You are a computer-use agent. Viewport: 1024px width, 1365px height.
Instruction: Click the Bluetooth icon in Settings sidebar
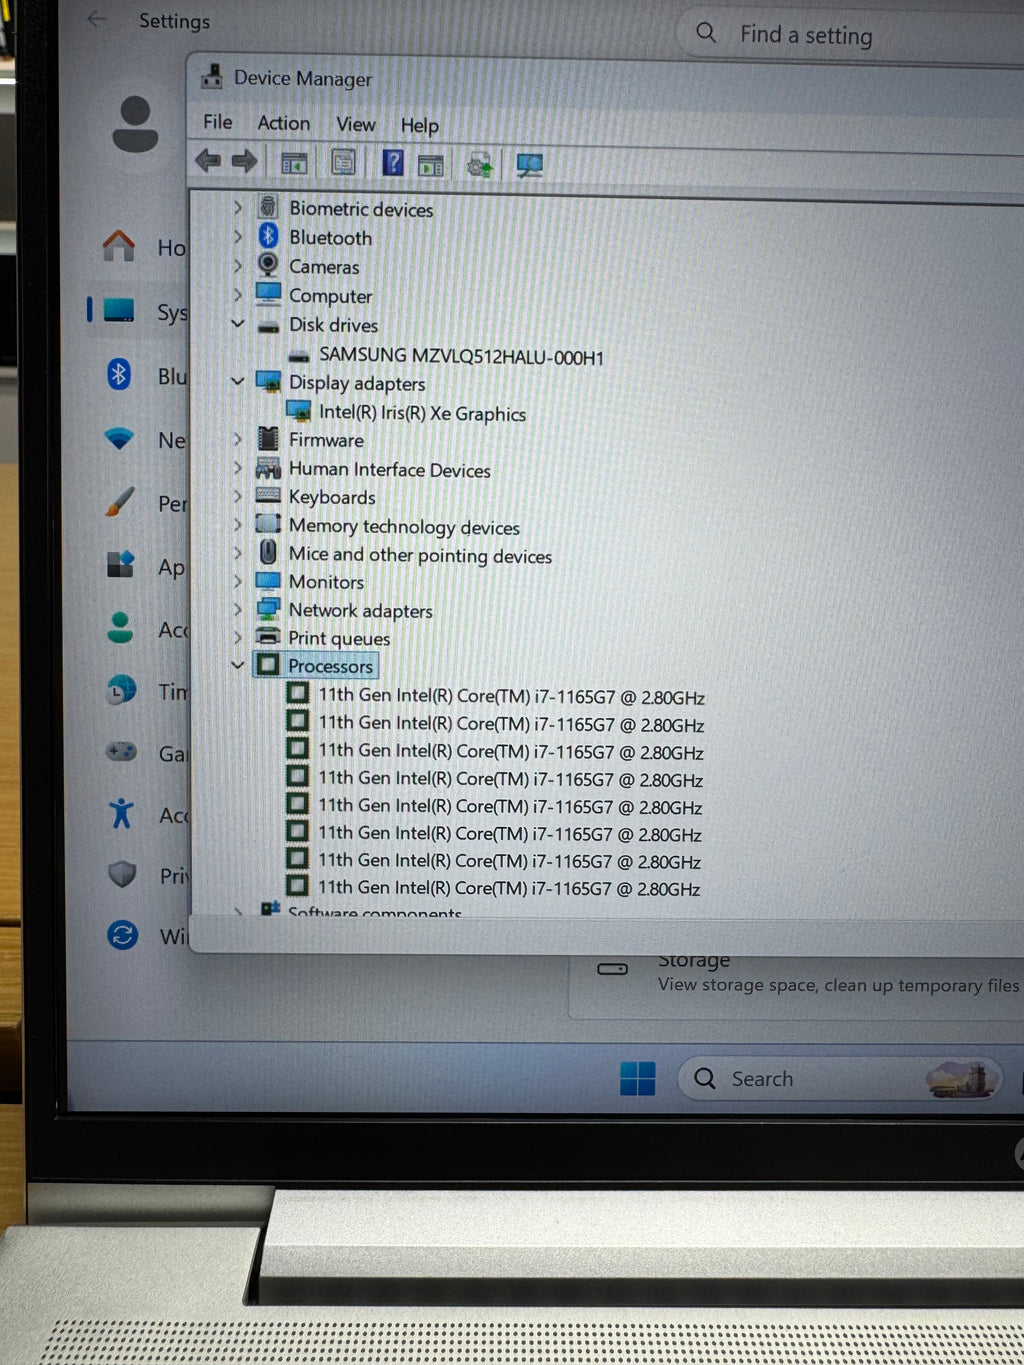(119, 375)
